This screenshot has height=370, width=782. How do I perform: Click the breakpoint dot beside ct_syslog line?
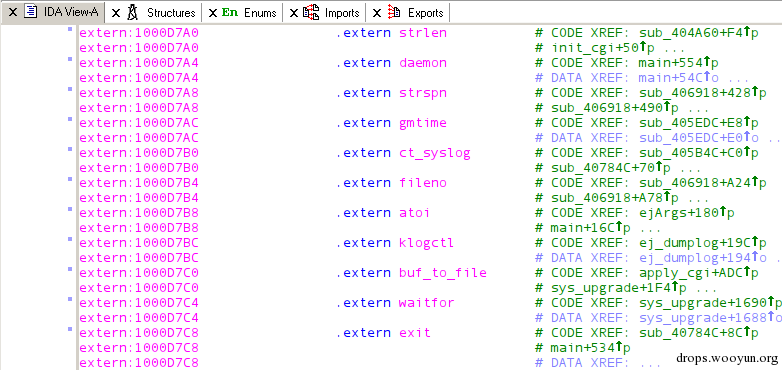click(x=70, y=149)
